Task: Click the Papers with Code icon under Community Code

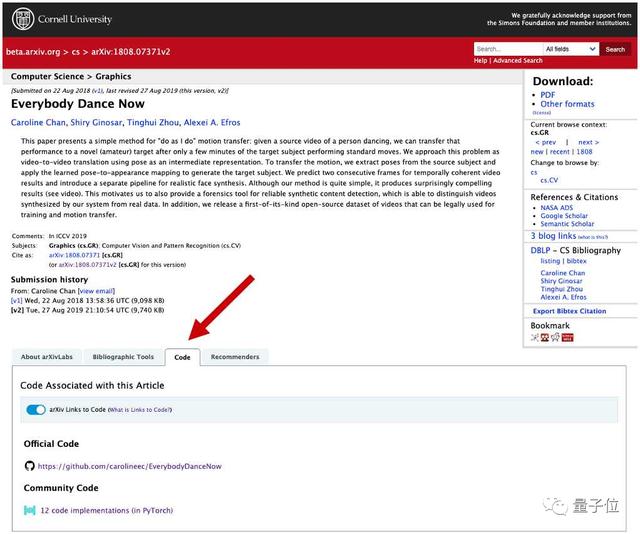Action: coord(30,510)
